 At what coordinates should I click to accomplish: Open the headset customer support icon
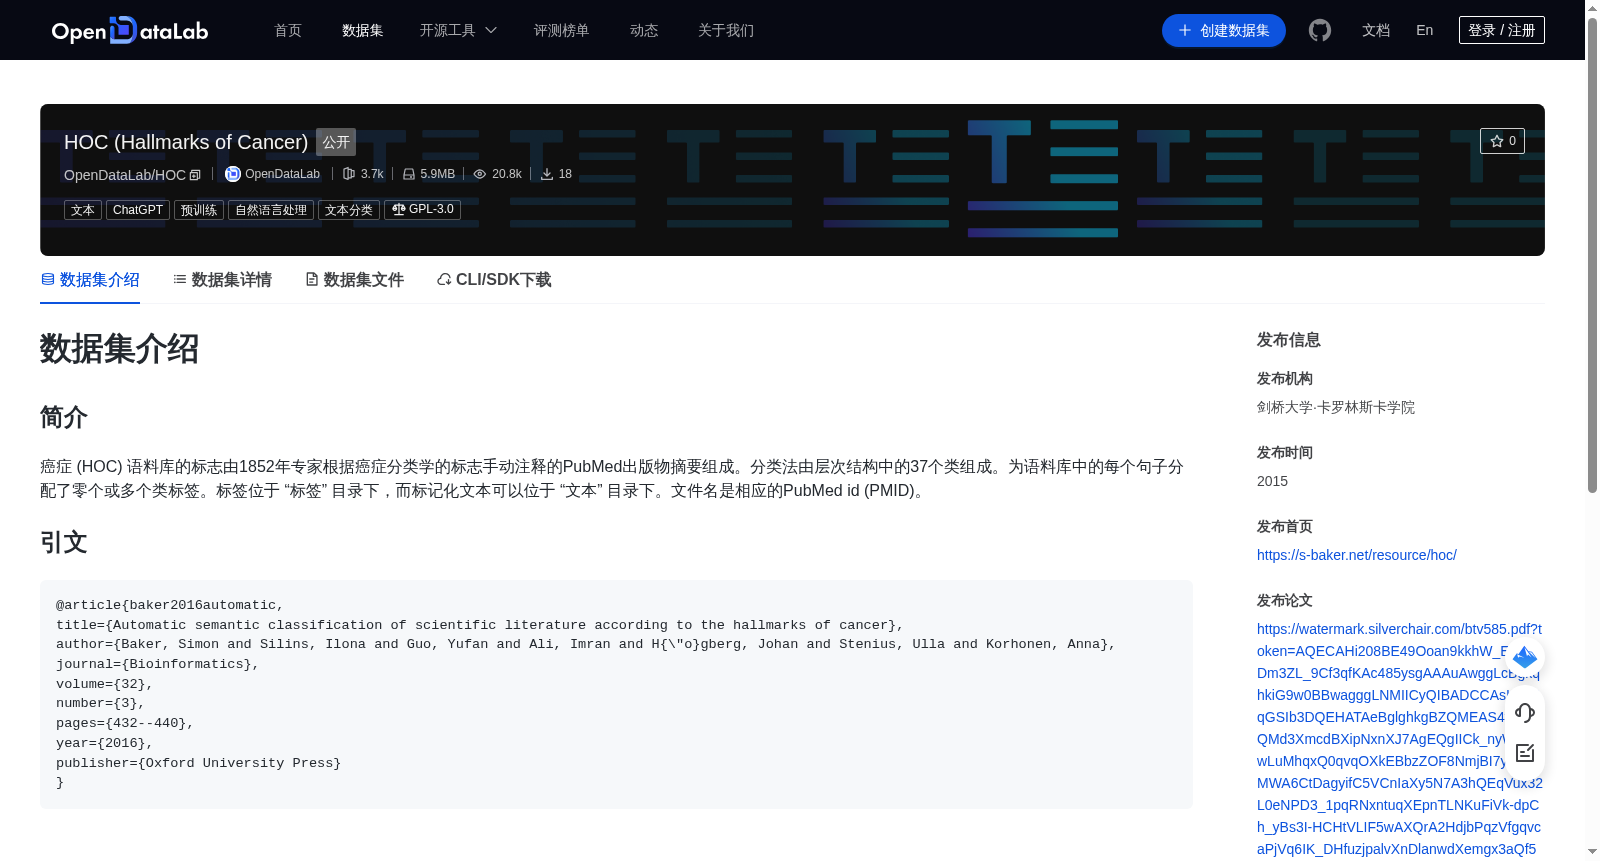coord(1525,712)
